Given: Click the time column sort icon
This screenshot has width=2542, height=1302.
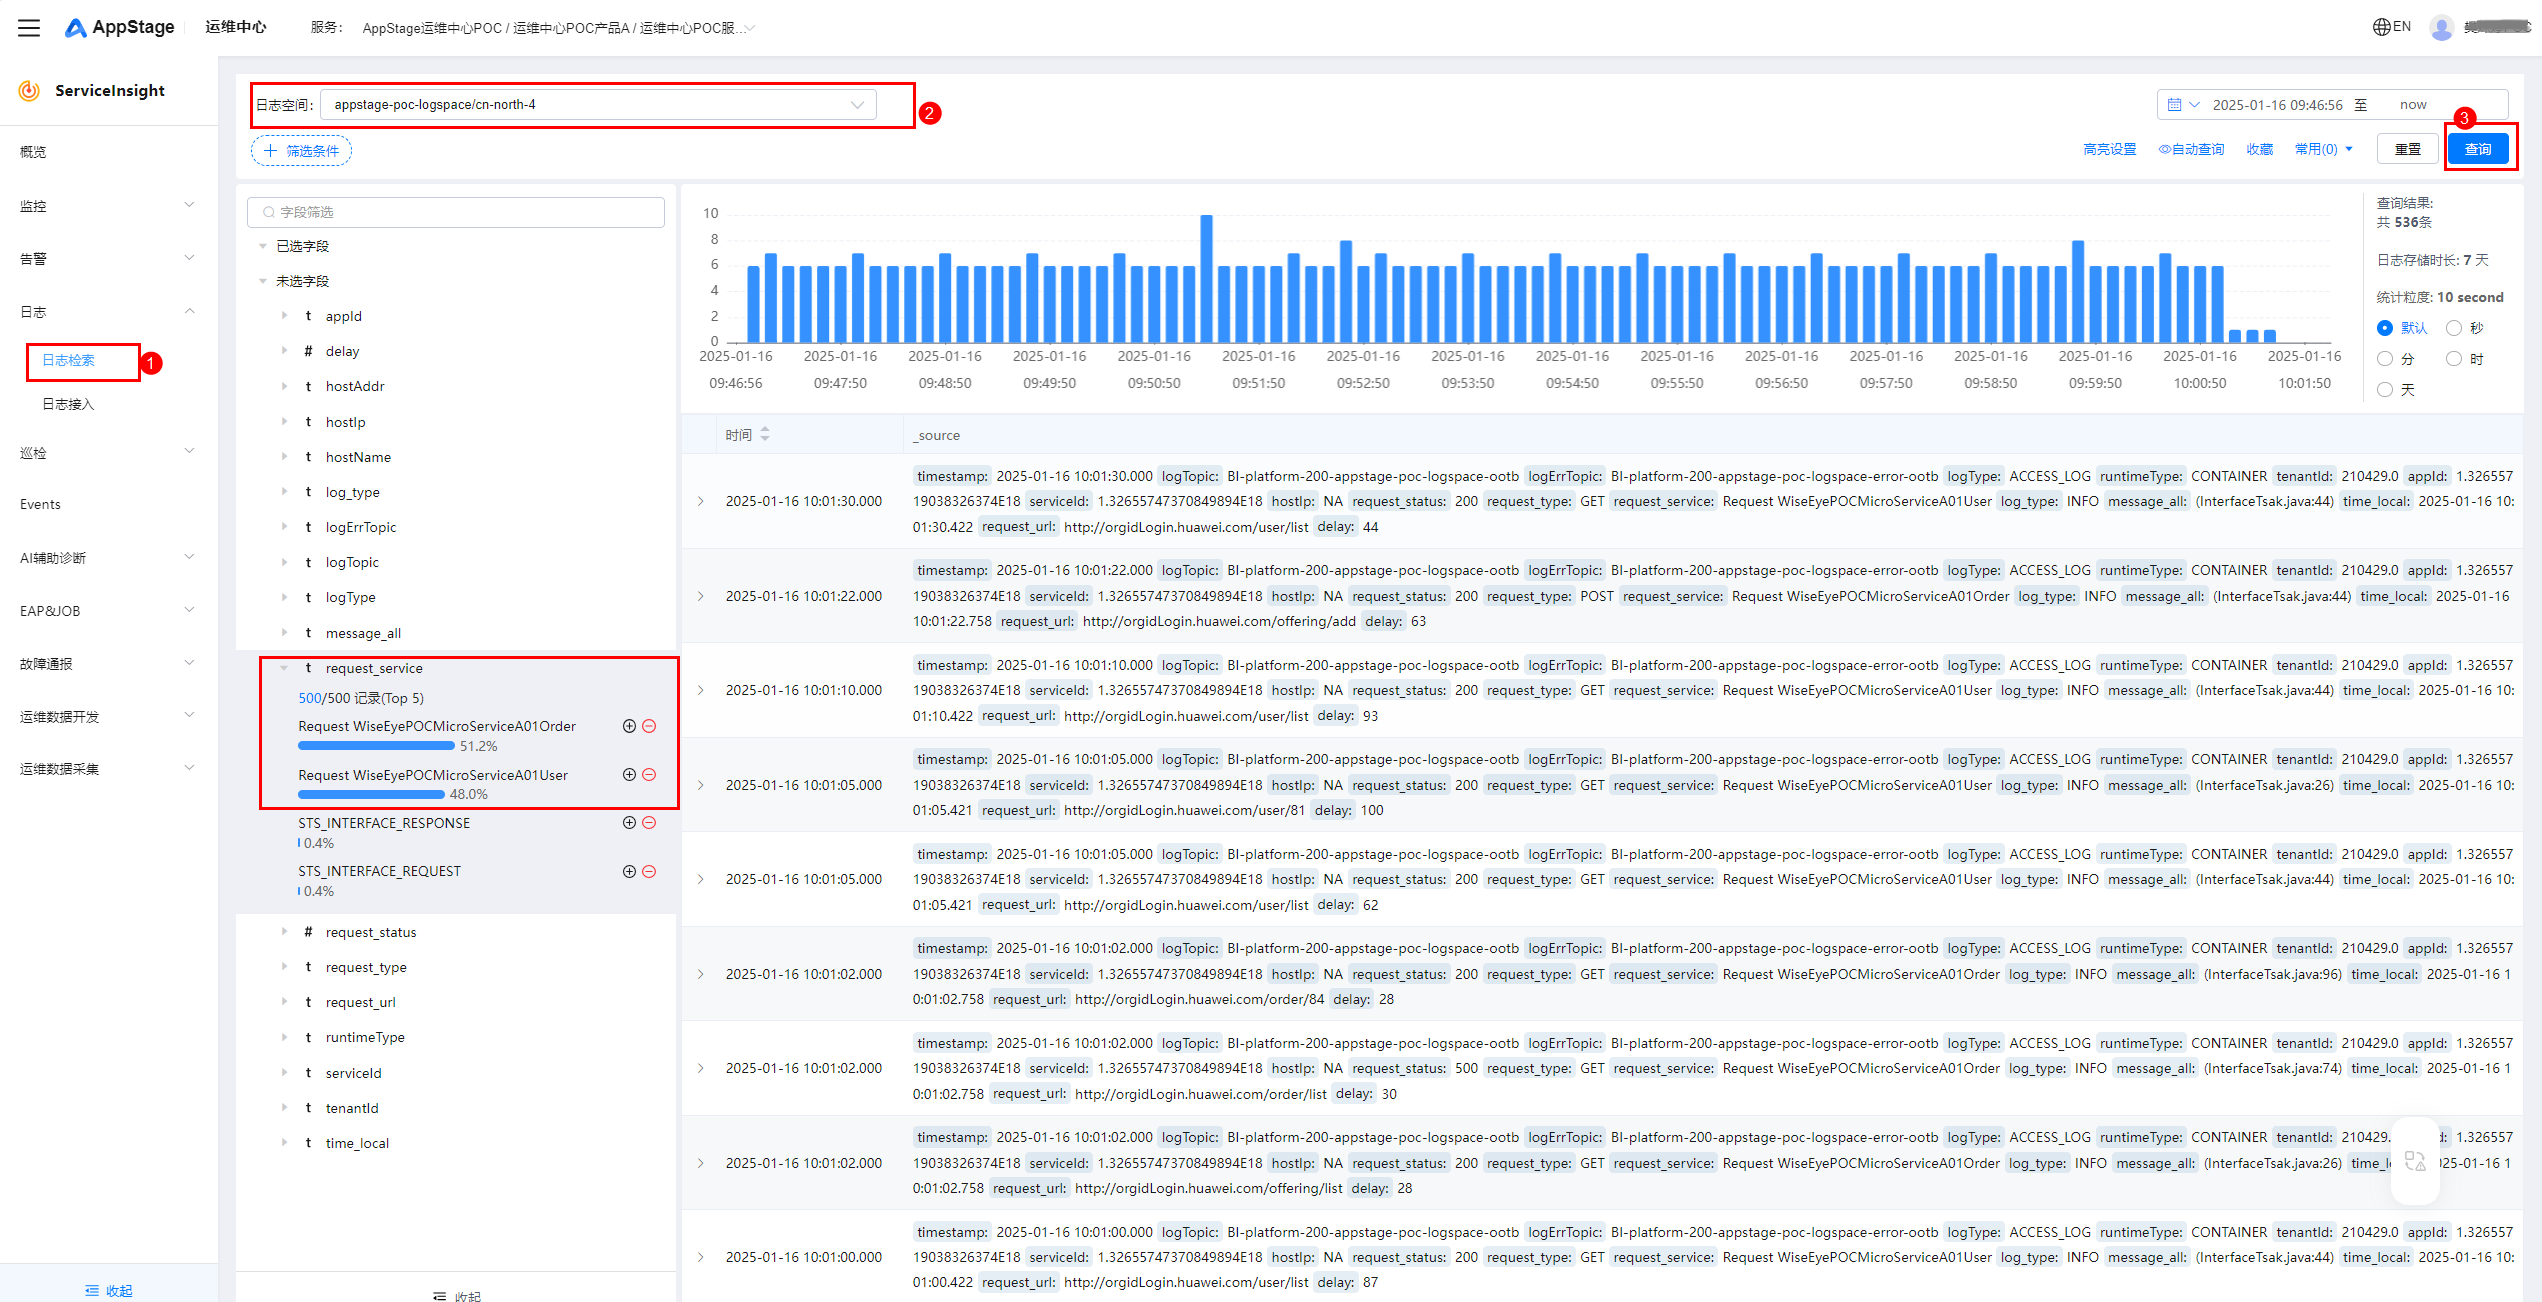Looking at the screenshot, I should click(x=765, y=434).
